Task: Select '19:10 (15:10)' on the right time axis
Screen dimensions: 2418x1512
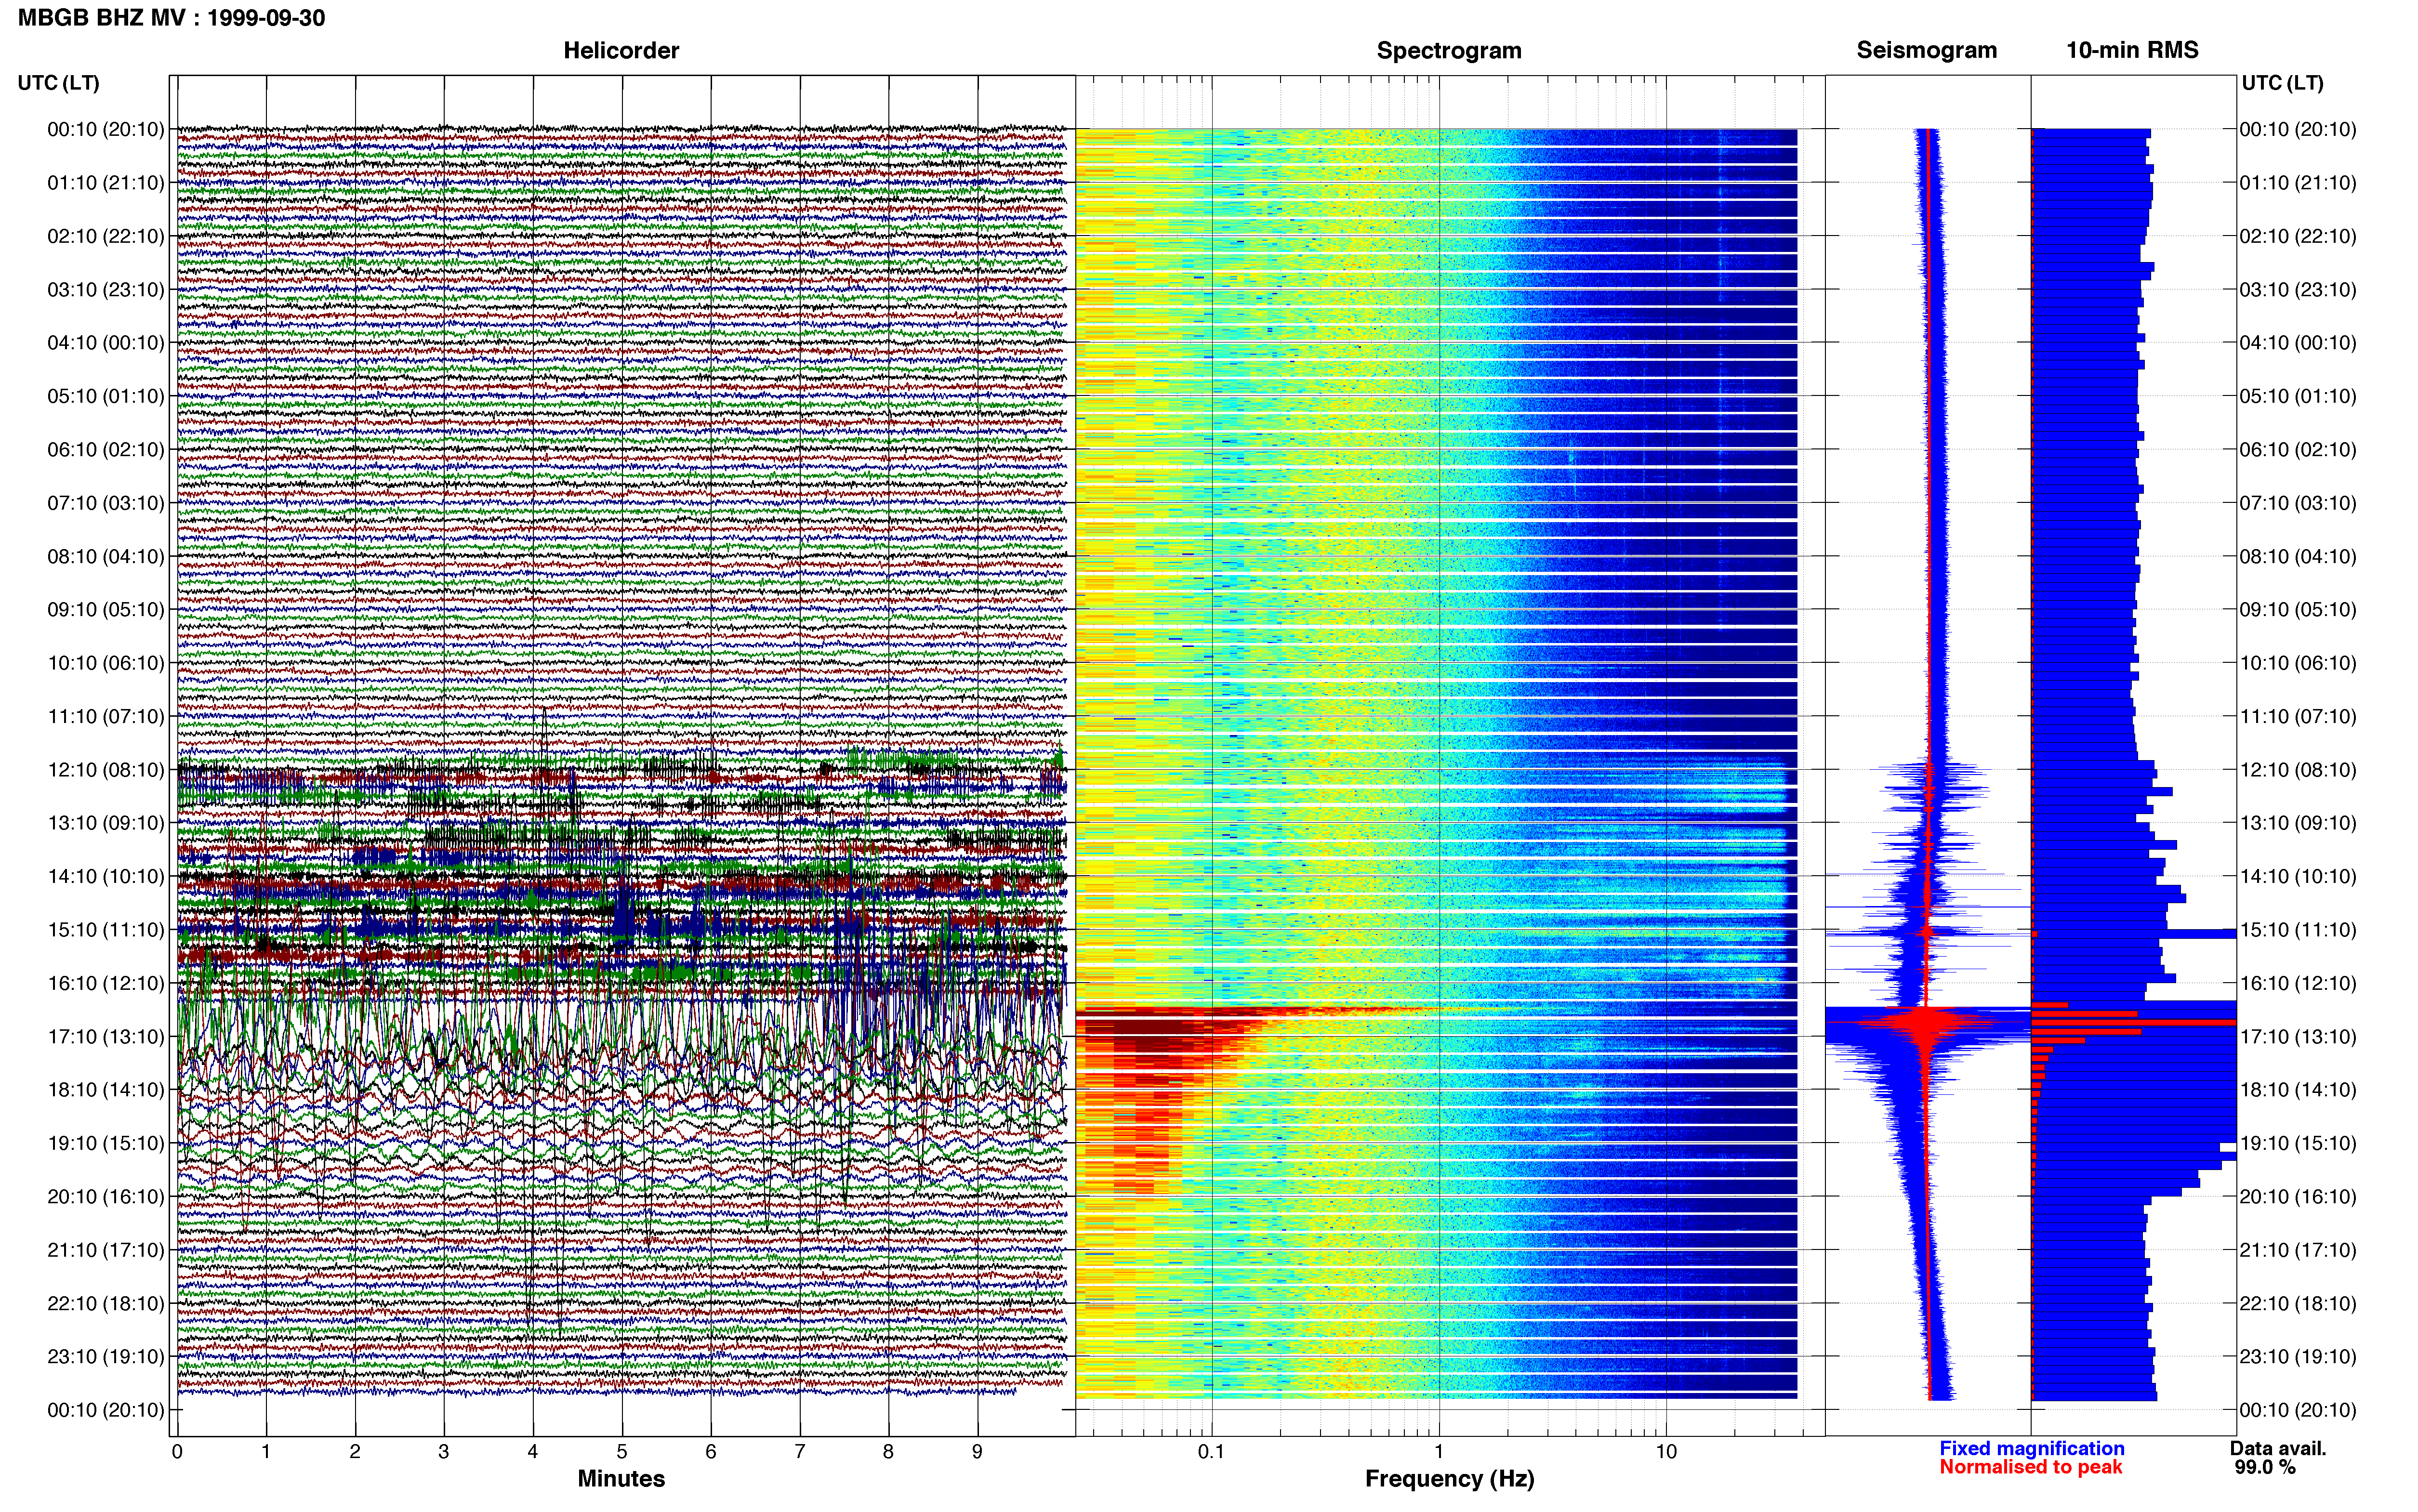Action: pos(2298,1143)
